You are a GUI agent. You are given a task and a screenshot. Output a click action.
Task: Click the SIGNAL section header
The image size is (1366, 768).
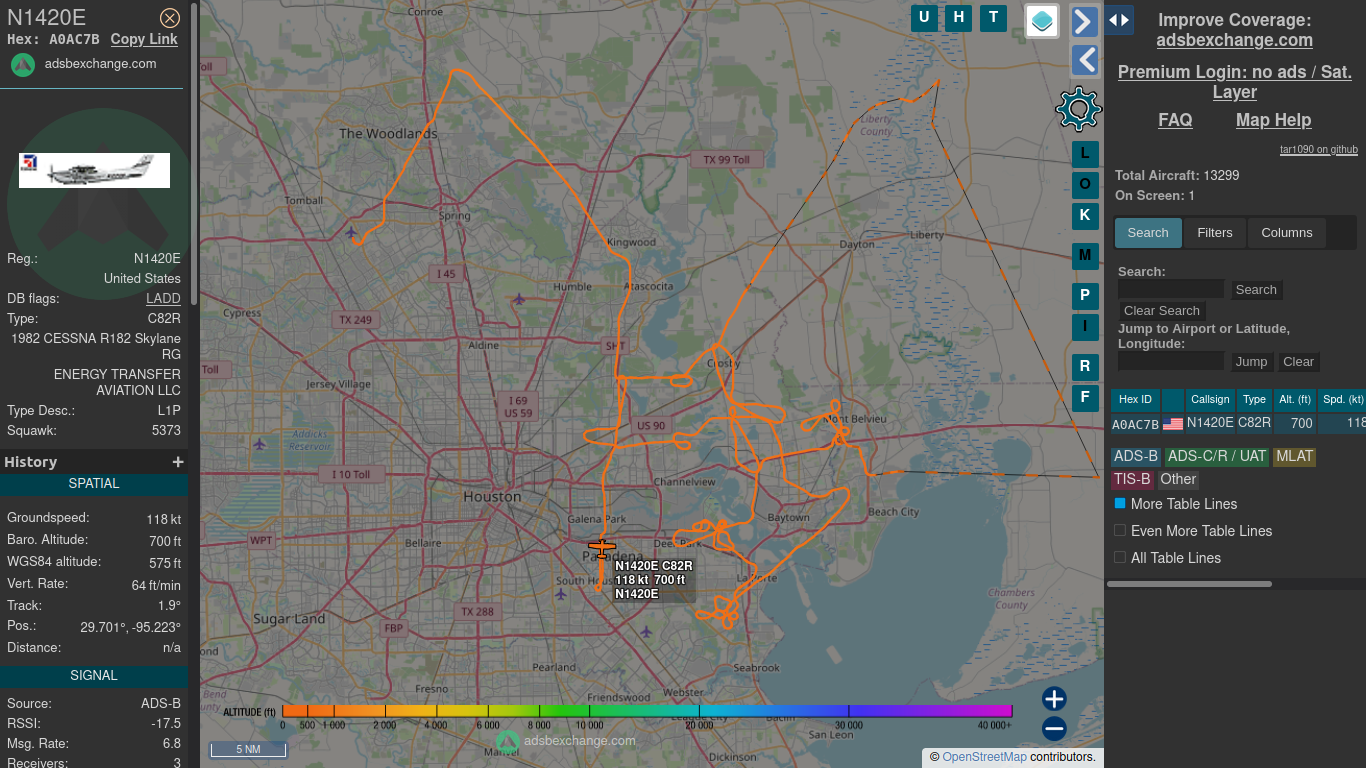(94, 676)
